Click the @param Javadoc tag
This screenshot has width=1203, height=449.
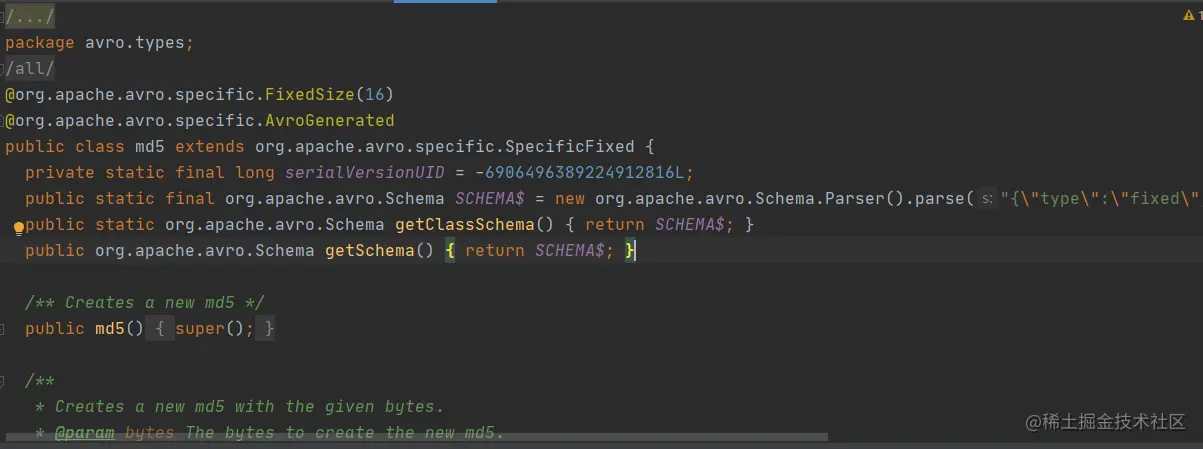(85, 433)
